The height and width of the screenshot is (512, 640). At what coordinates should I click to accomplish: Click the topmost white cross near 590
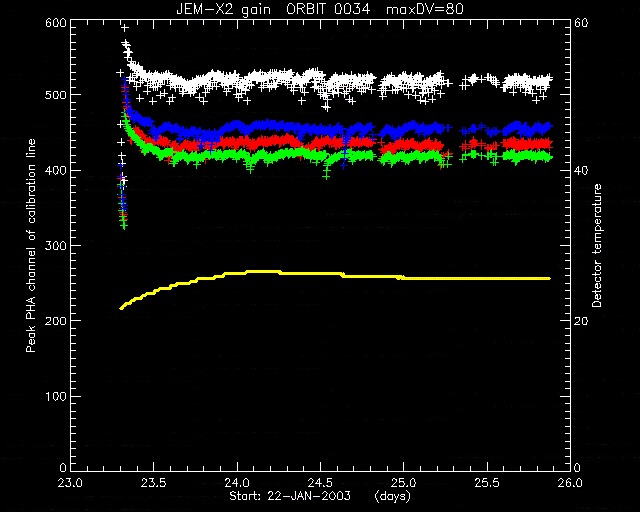pyautogui.click(x=125, y=28)
